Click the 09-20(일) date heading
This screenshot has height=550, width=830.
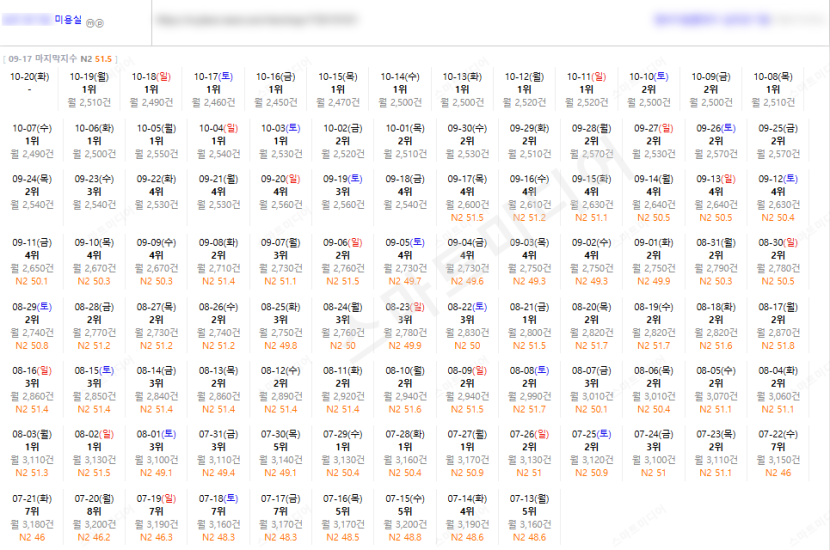coord(281,179)
